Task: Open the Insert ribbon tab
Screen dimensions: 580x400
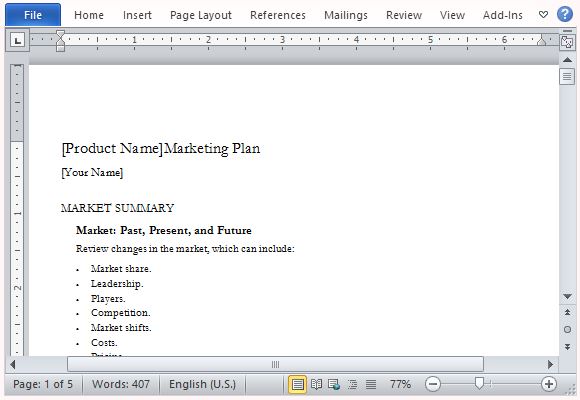Action: click(137, 15)
